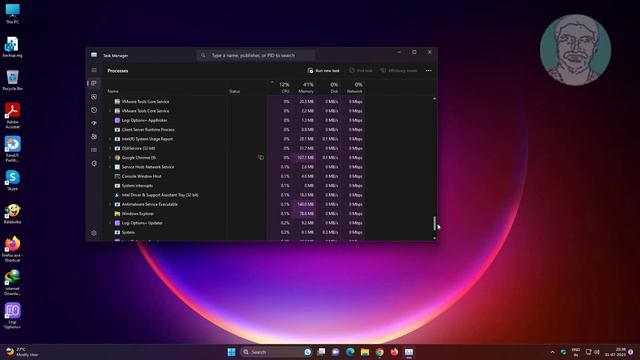Image resolution: width=640 pixels, height=360 pixels.
Task: Open Task Manager Settings gear icon
Action: [94, 233]
